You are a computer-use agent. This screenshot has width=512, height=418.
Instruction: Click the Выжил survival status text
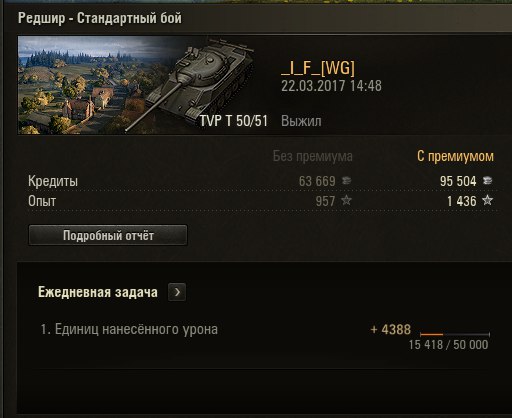pos(301,121)
